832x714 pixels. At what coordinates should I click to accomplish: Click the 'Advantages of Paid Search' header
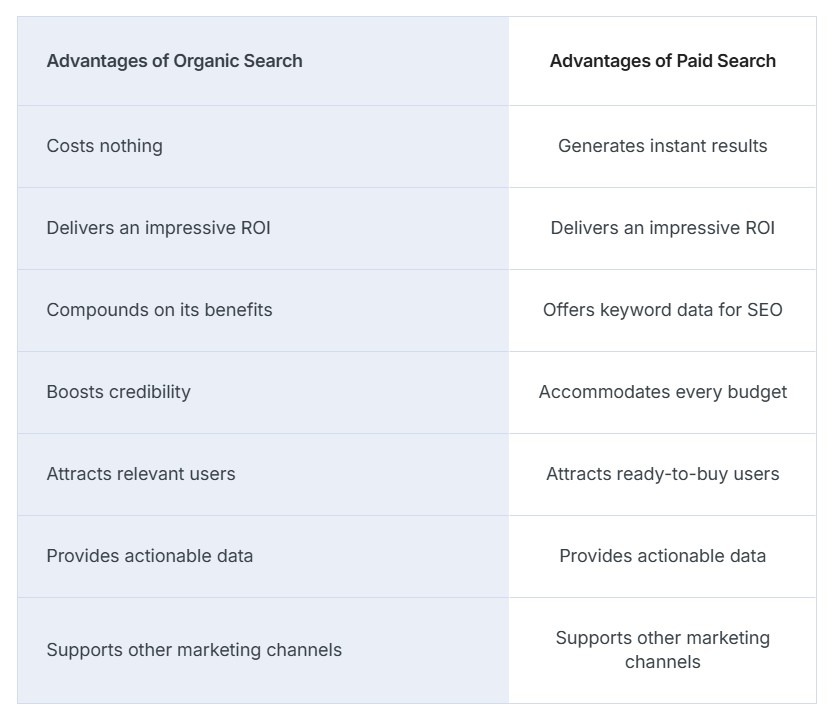tap(662, 61)
